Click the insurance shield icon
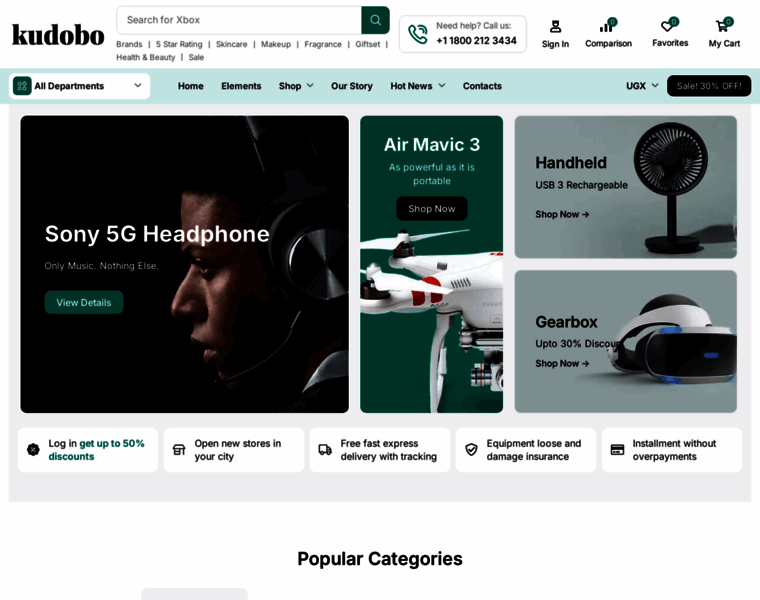This screenshot has width=760, height=600. coord(471,450)
